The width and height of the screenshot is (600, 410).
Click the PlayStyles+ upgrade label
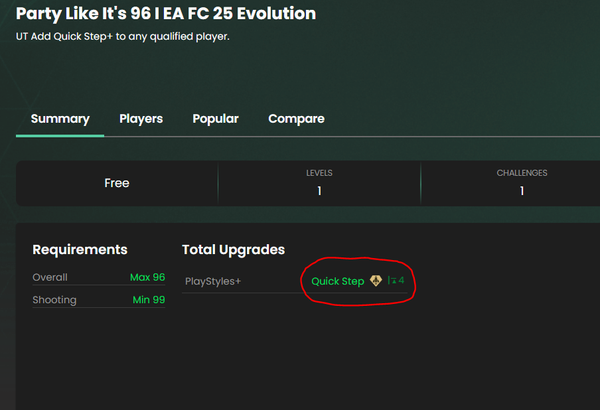[x=213, y=281]
